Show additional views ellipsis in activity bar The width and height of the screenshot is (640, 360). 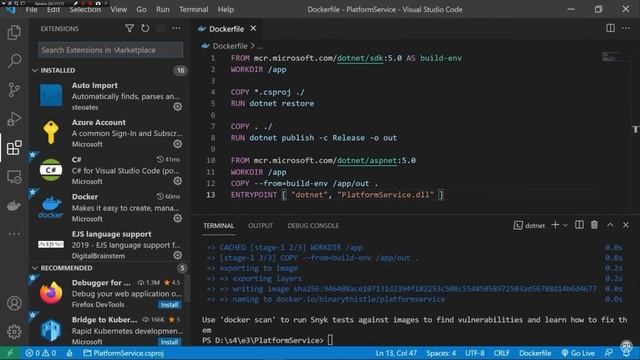(14, 234)
